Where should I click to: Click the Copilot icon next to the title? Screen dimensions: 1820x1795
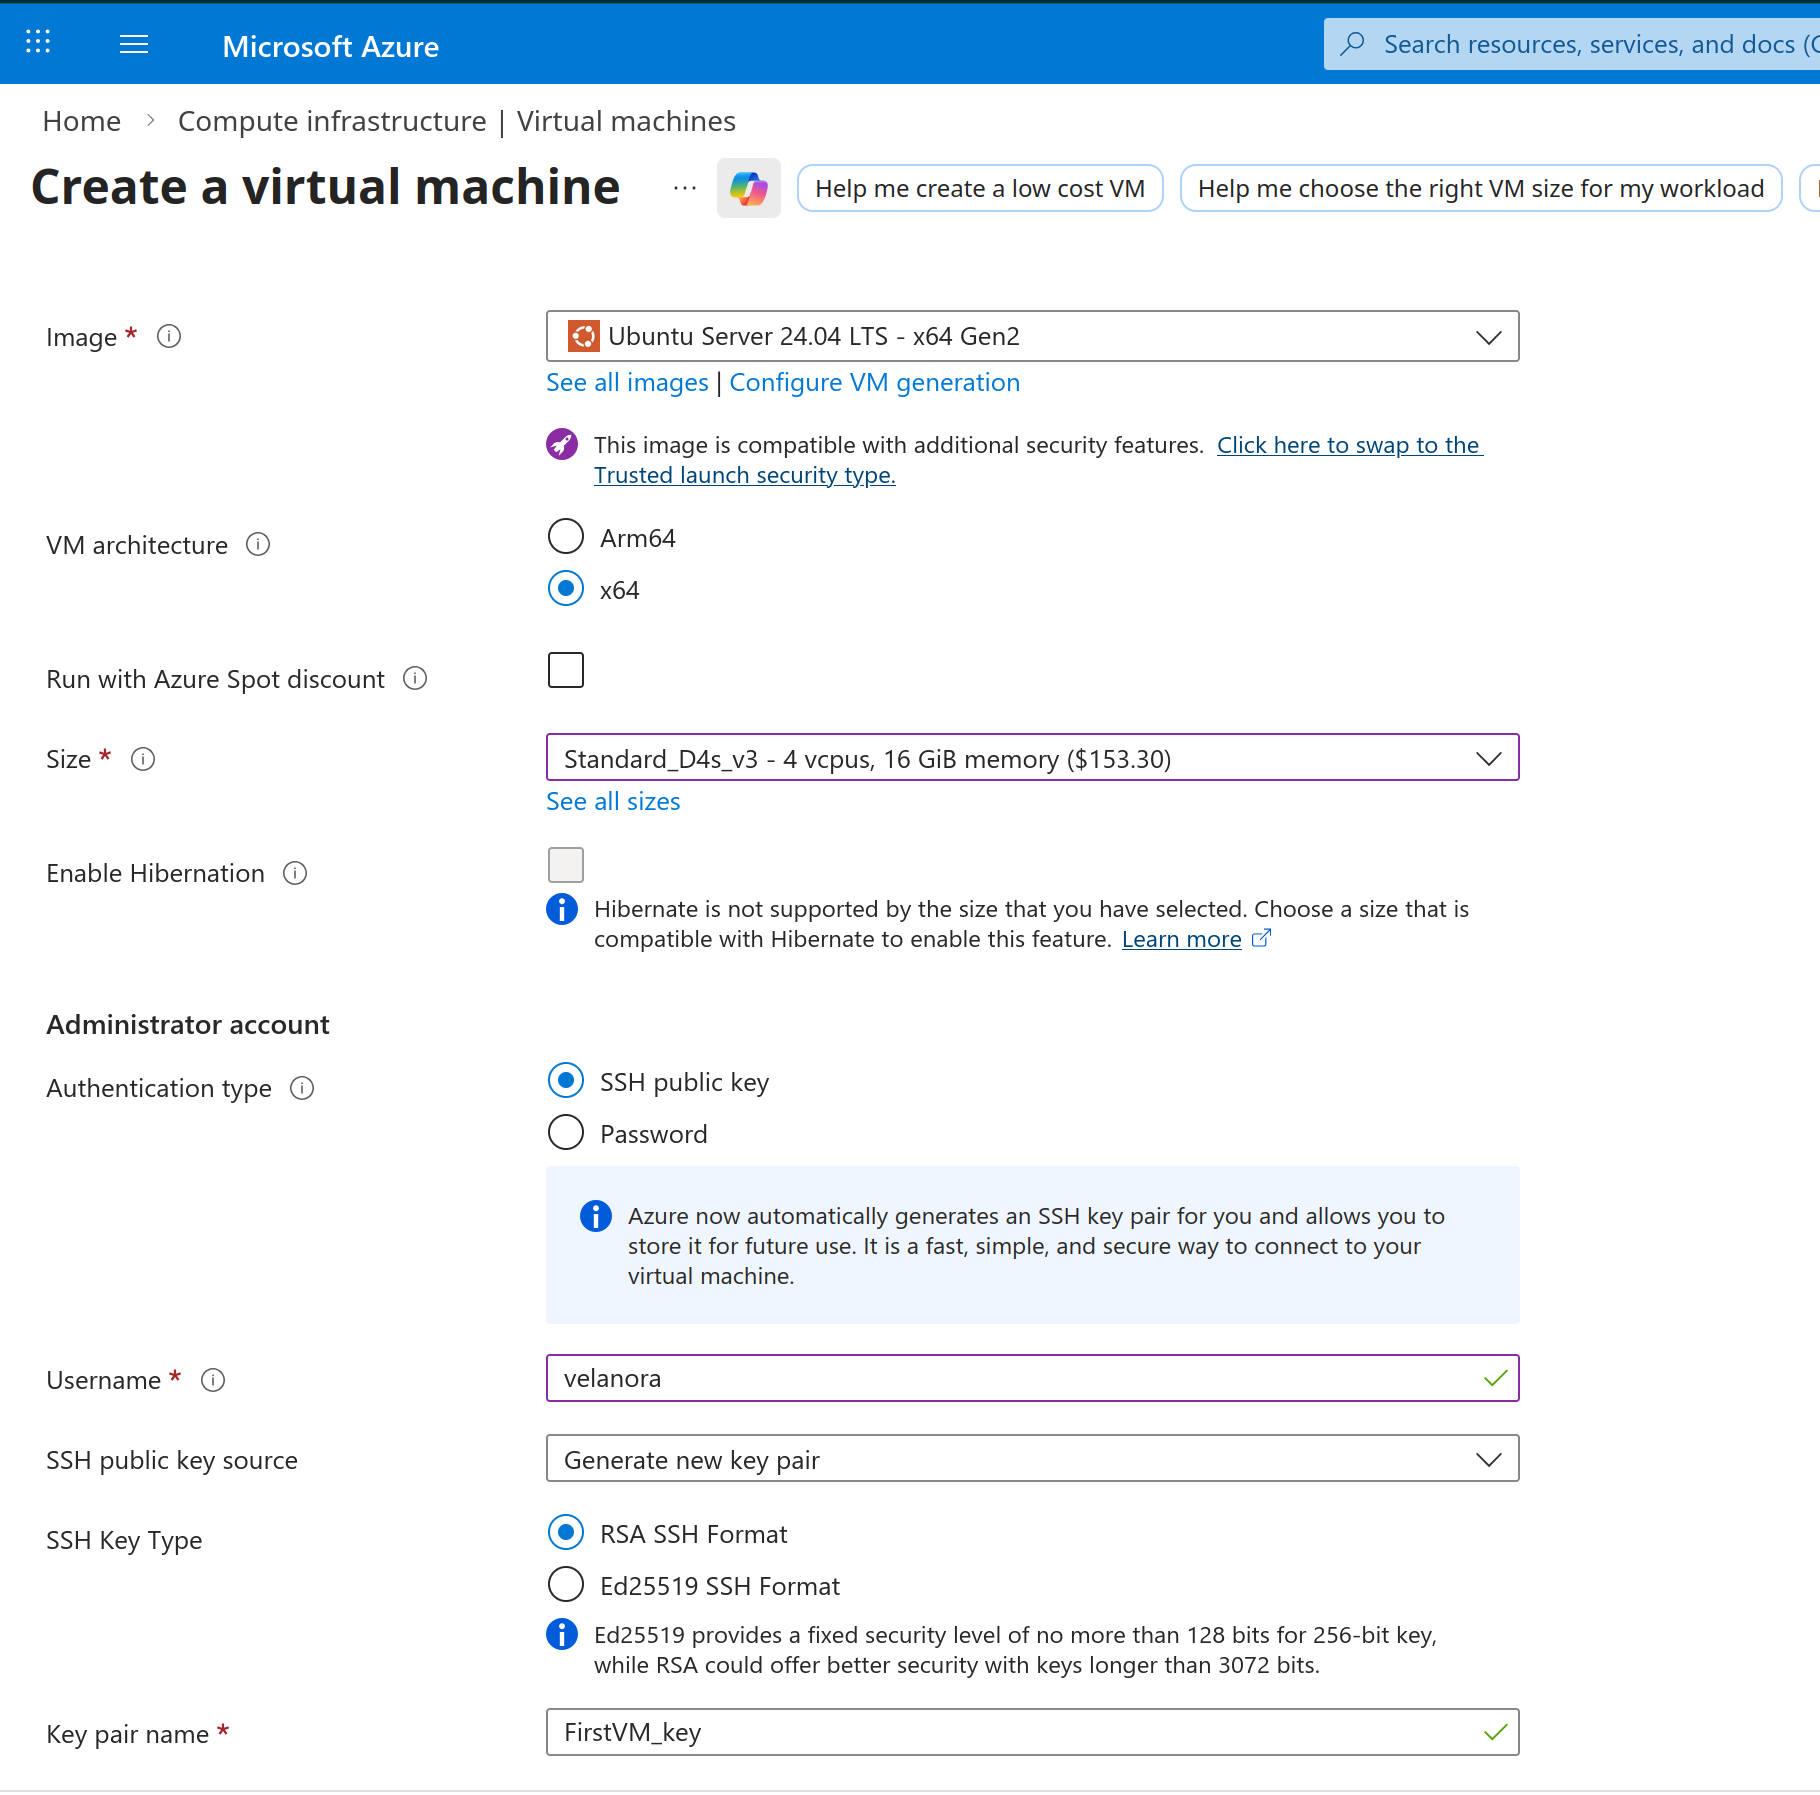tap(749, 188)
